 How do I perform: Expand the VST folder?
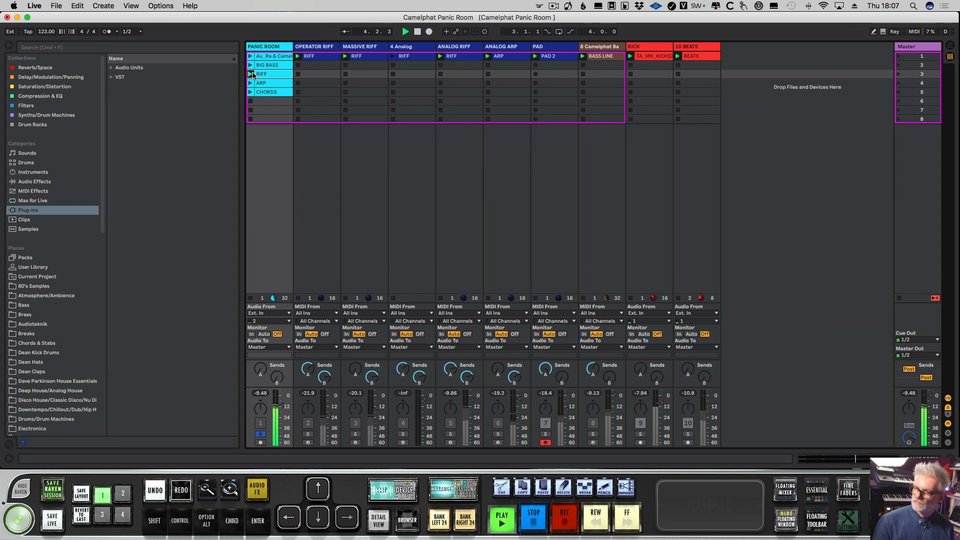111,77
